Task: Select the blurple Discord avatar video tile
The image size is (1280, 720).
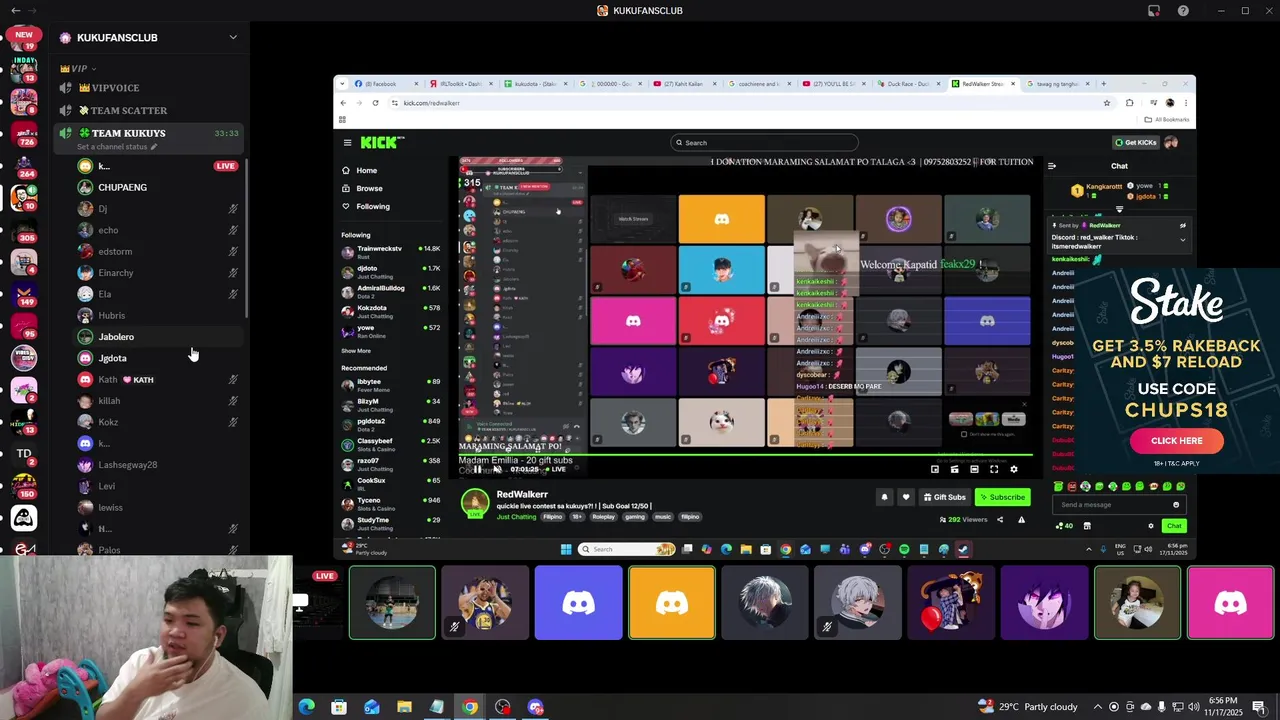Action: (x=578, y=603)
